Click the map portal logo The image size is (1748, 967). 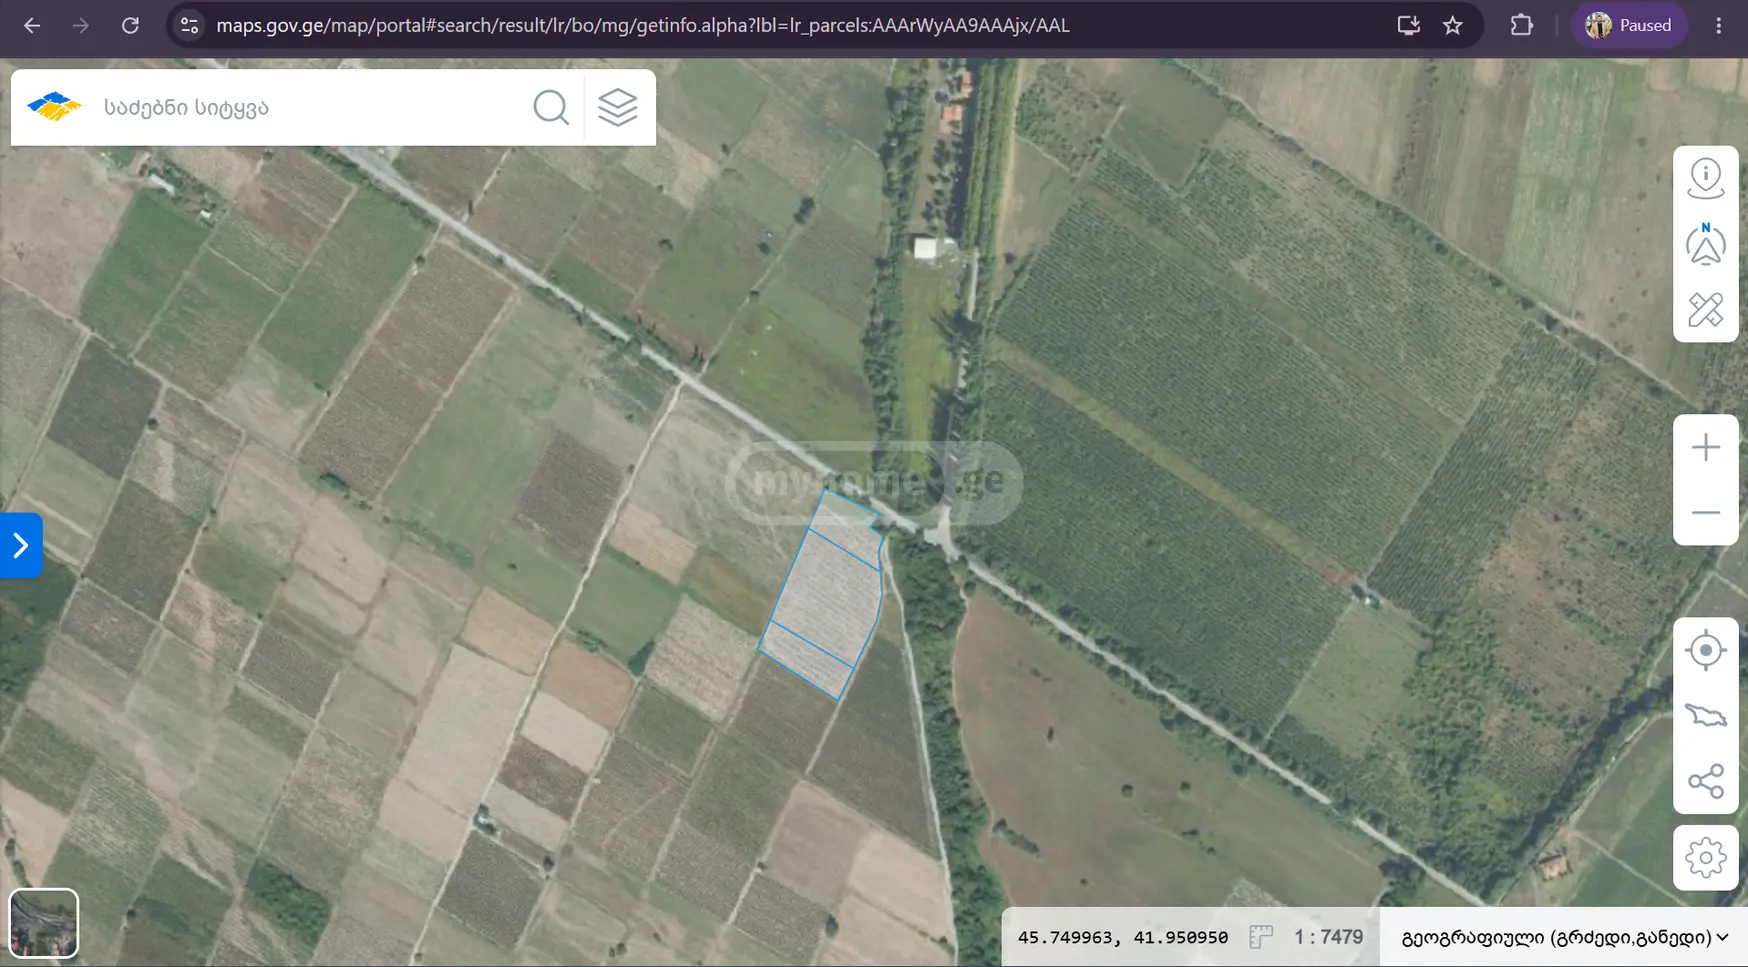(54, 107)
